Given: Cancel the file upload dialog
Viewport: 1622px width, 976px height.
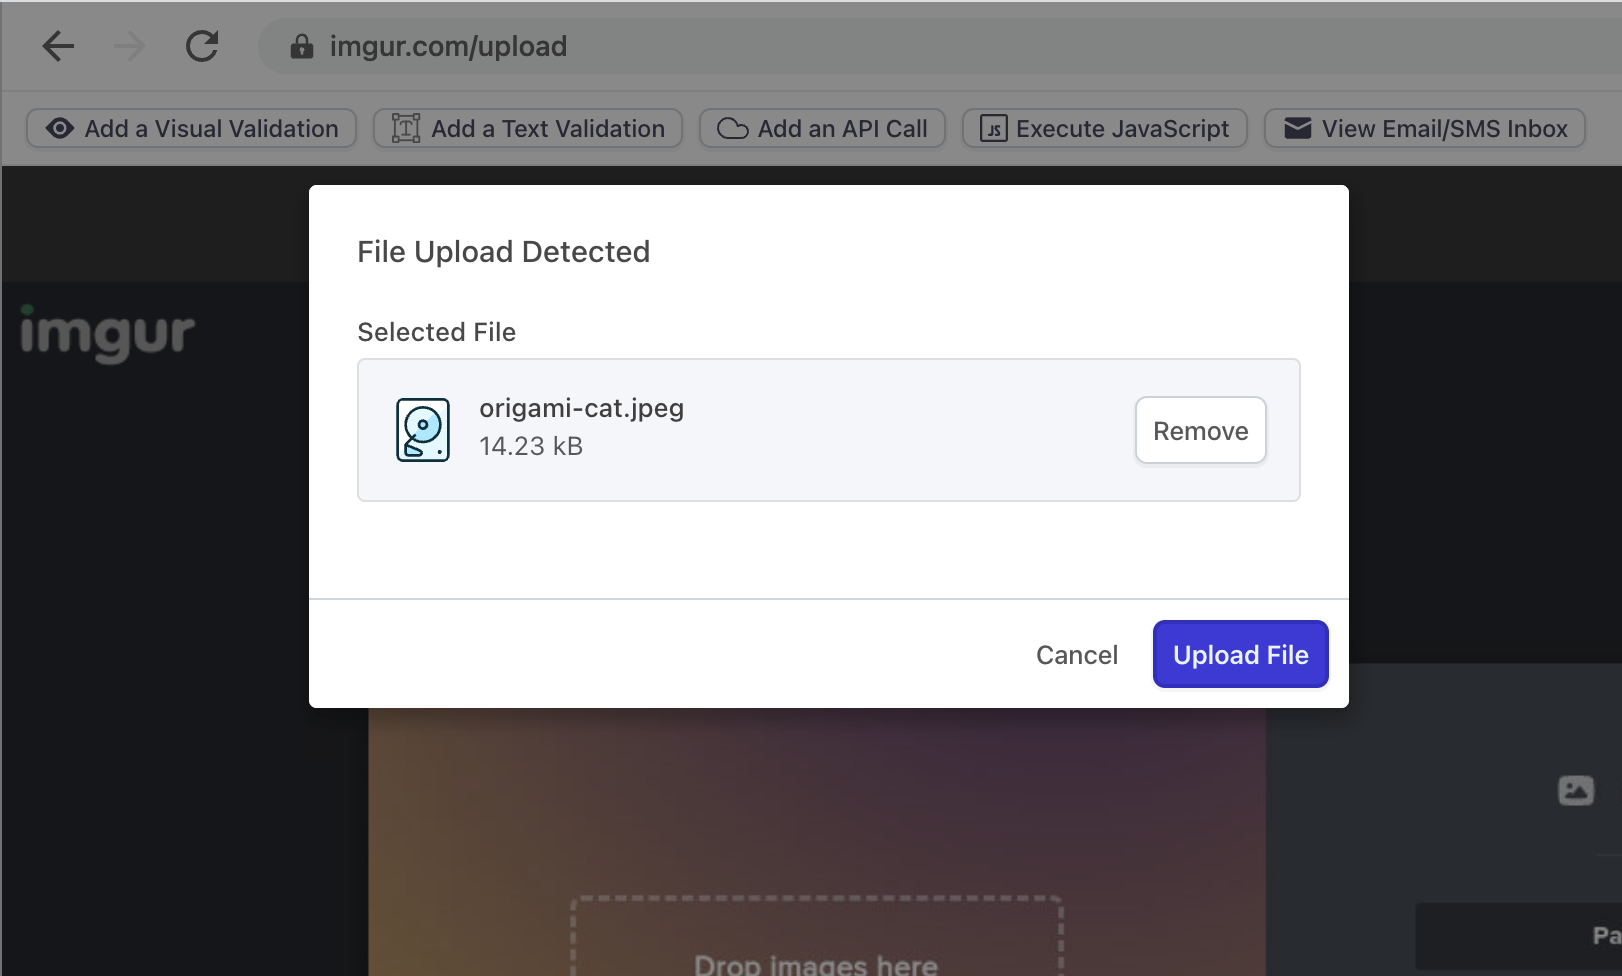Looking at the screenshot, I should (1076, 654).
